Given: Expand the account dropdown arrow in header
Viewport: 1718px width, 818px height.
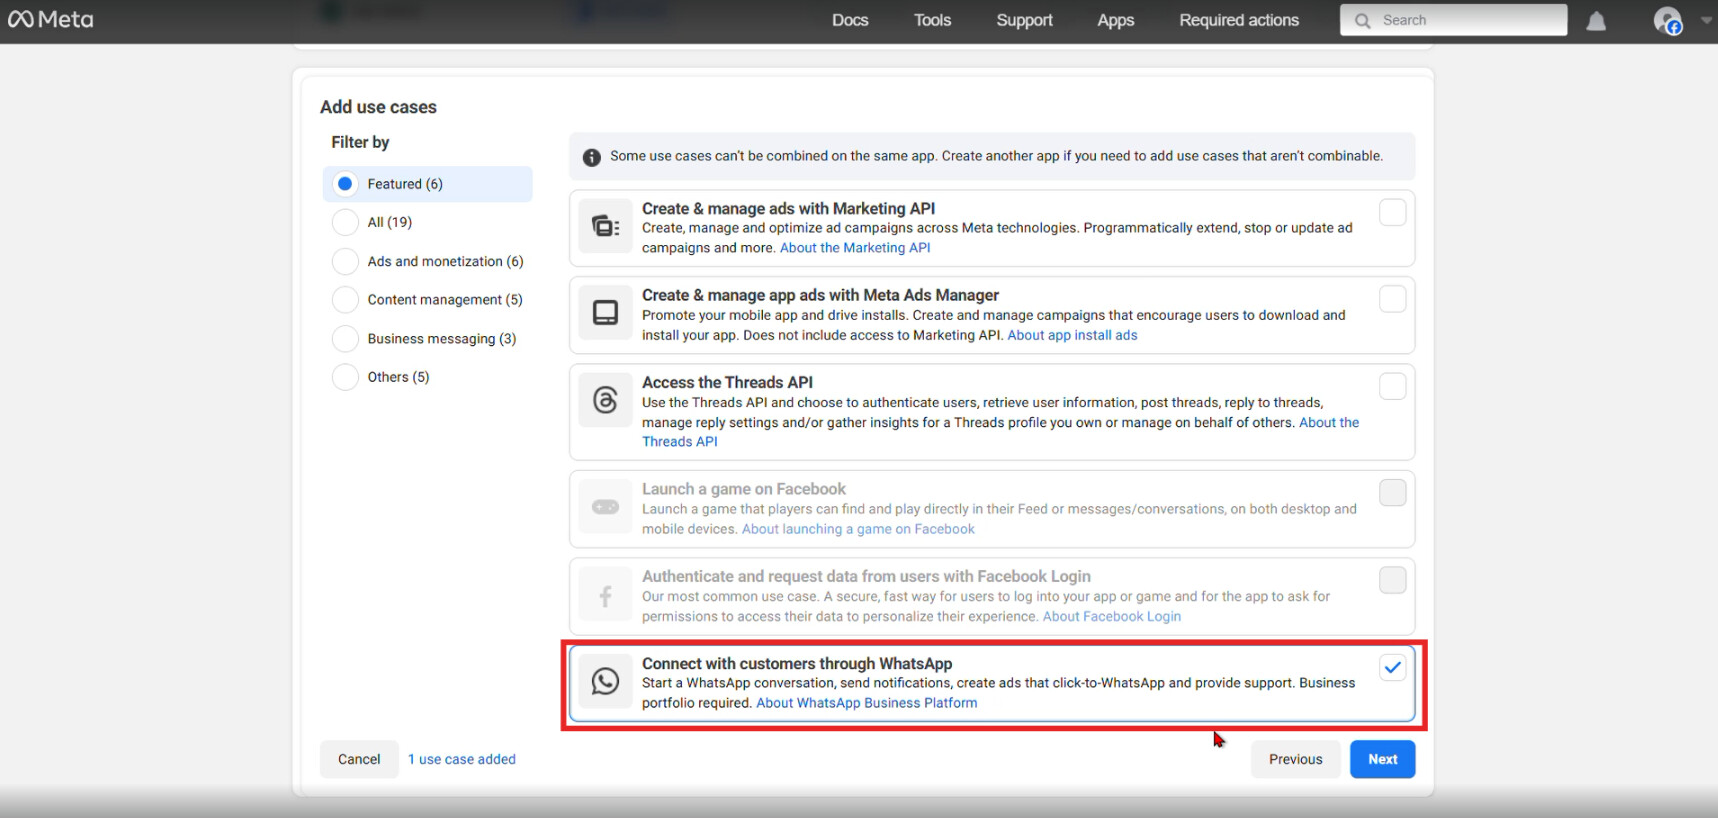Looking at the screenshot, I should (1706, 20).
